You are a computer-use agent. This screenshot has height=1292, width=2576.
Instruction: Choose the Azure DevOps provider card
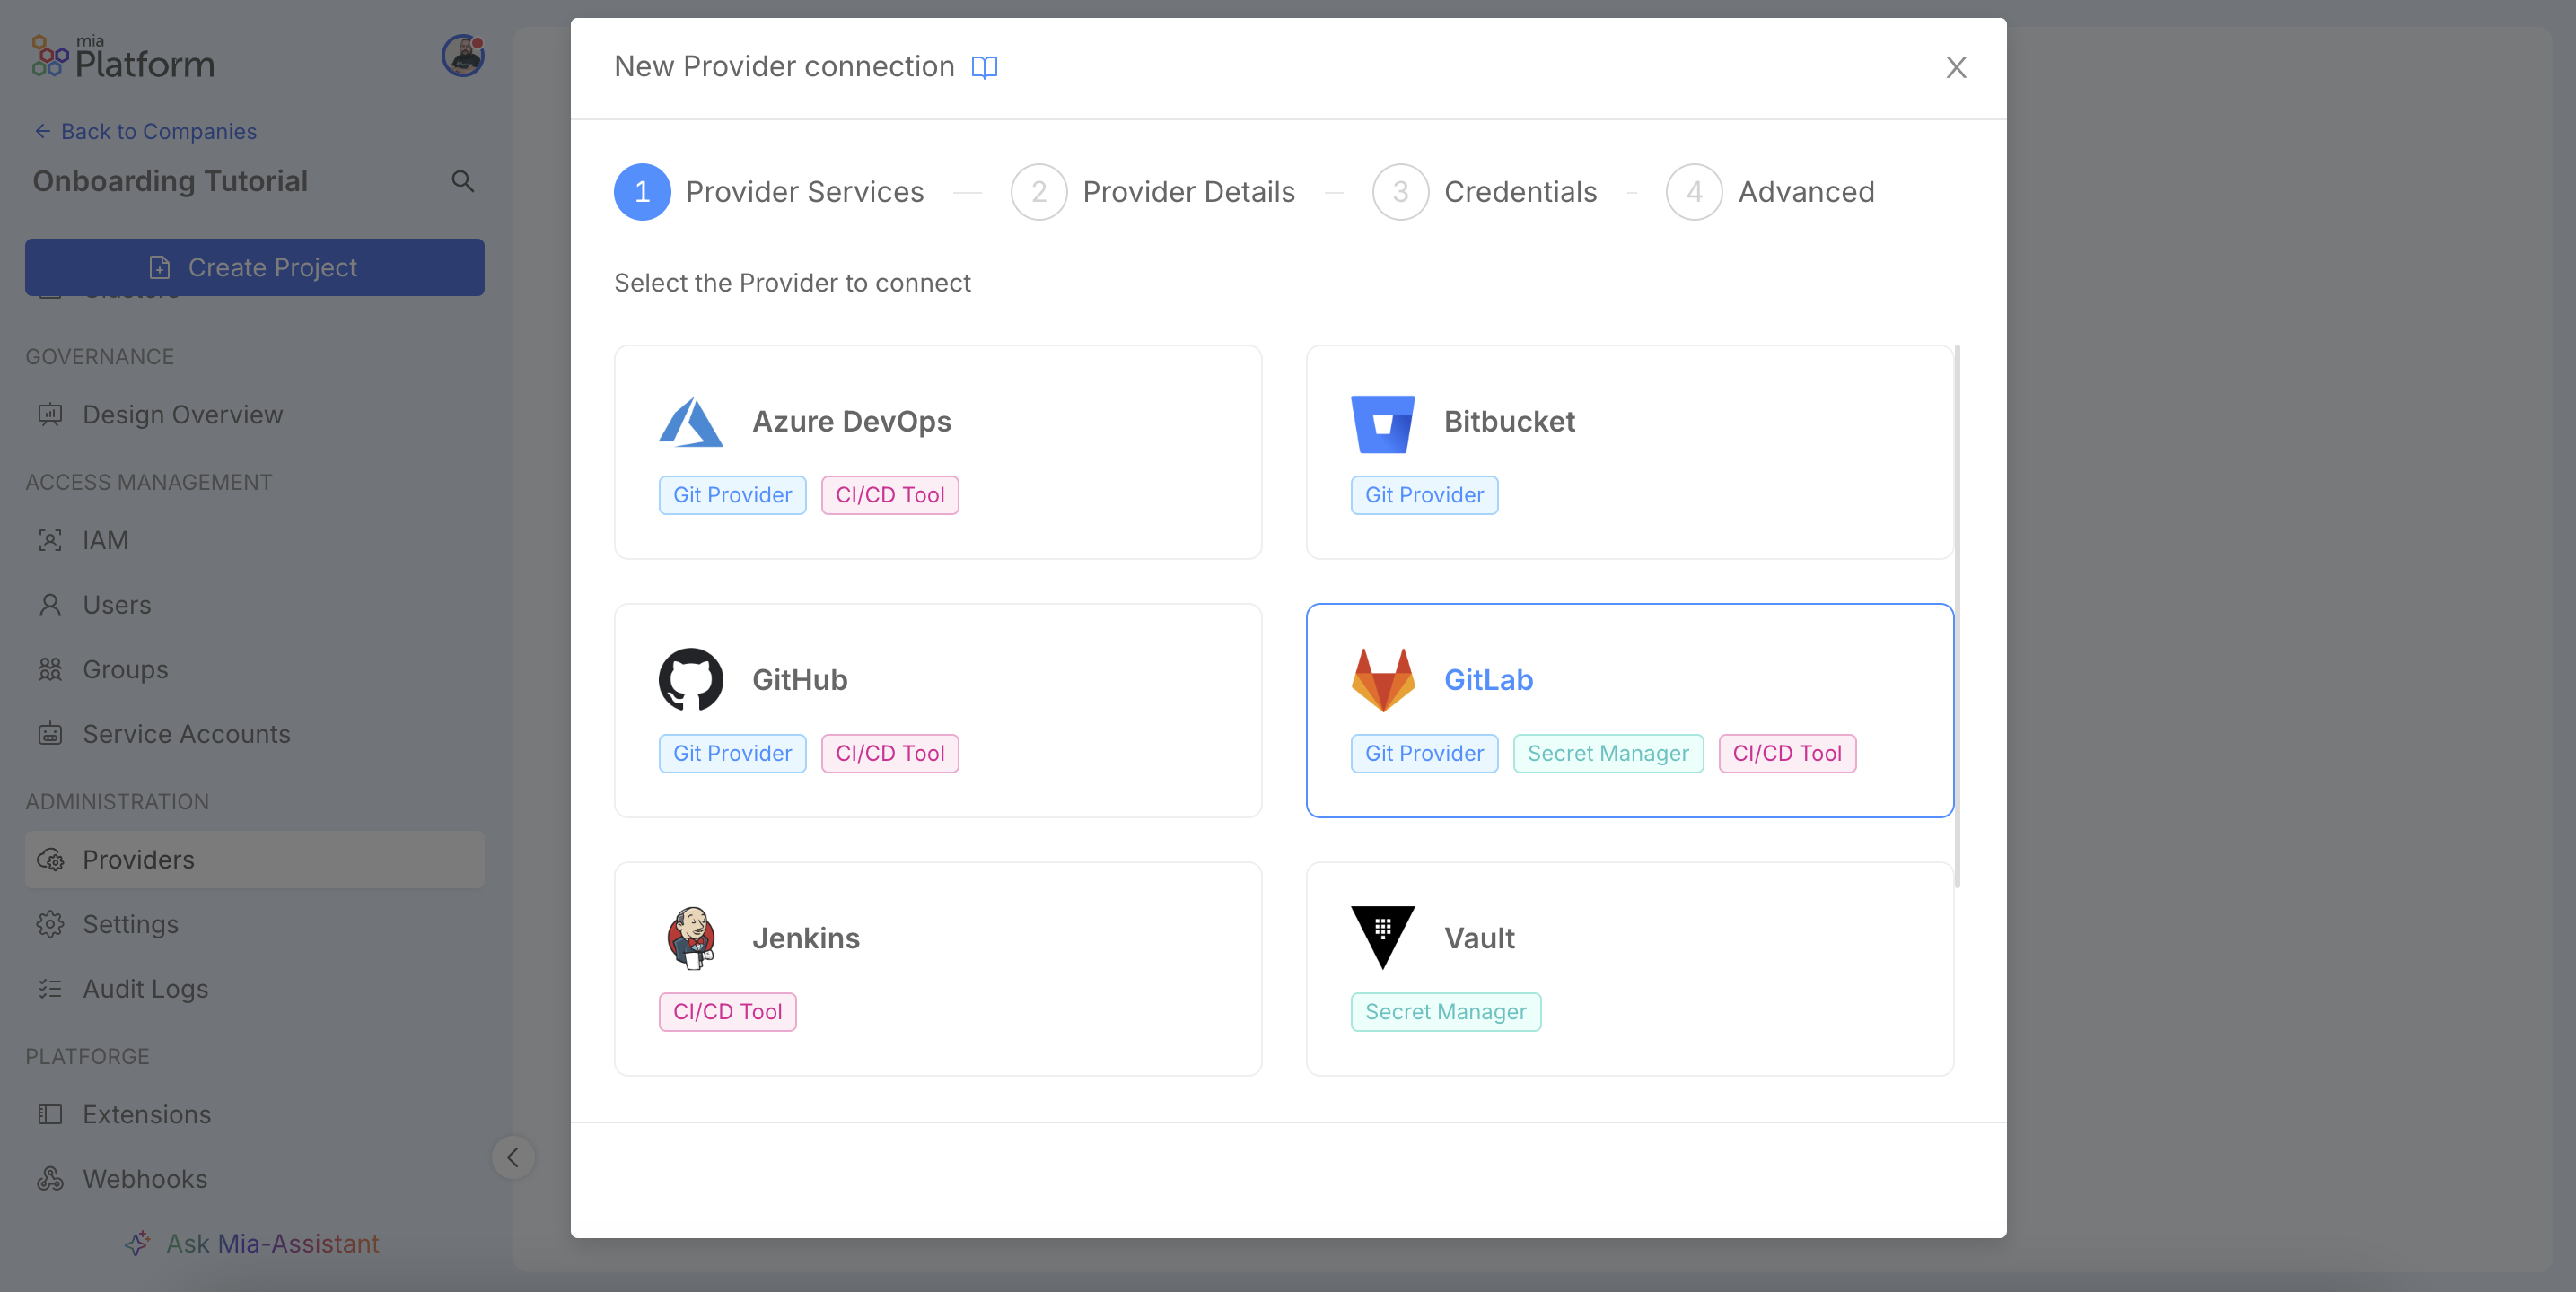pyautogui.click(x=938, y=452)
